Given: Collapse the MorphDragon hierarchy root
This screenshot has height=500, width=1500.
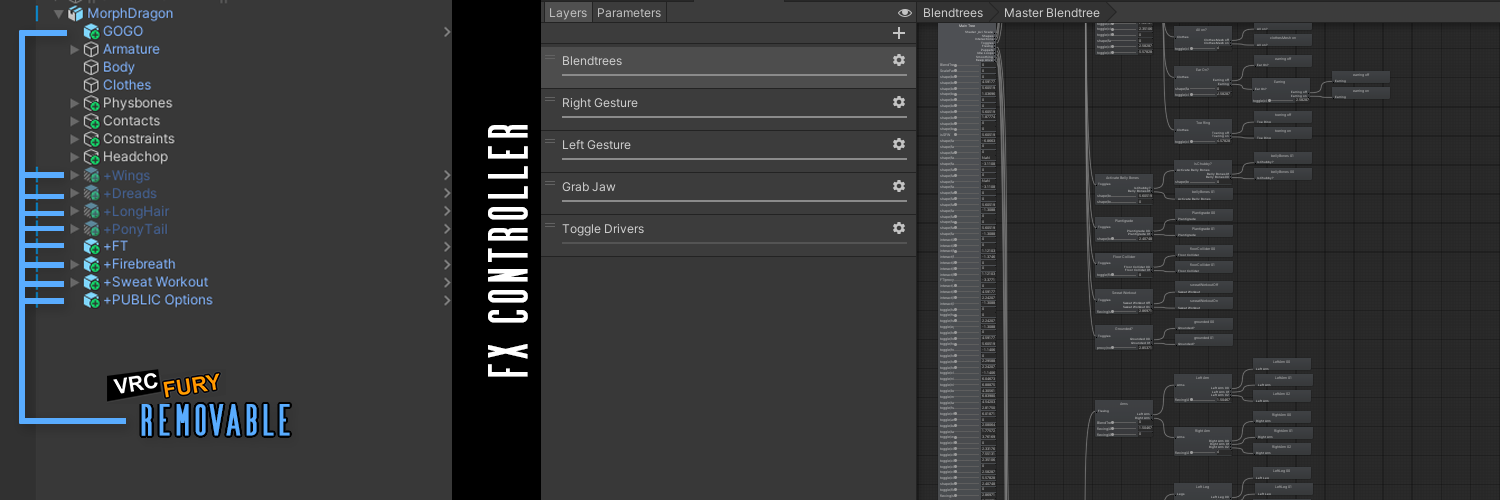Looking at the screenshot, I should (58, 14).
